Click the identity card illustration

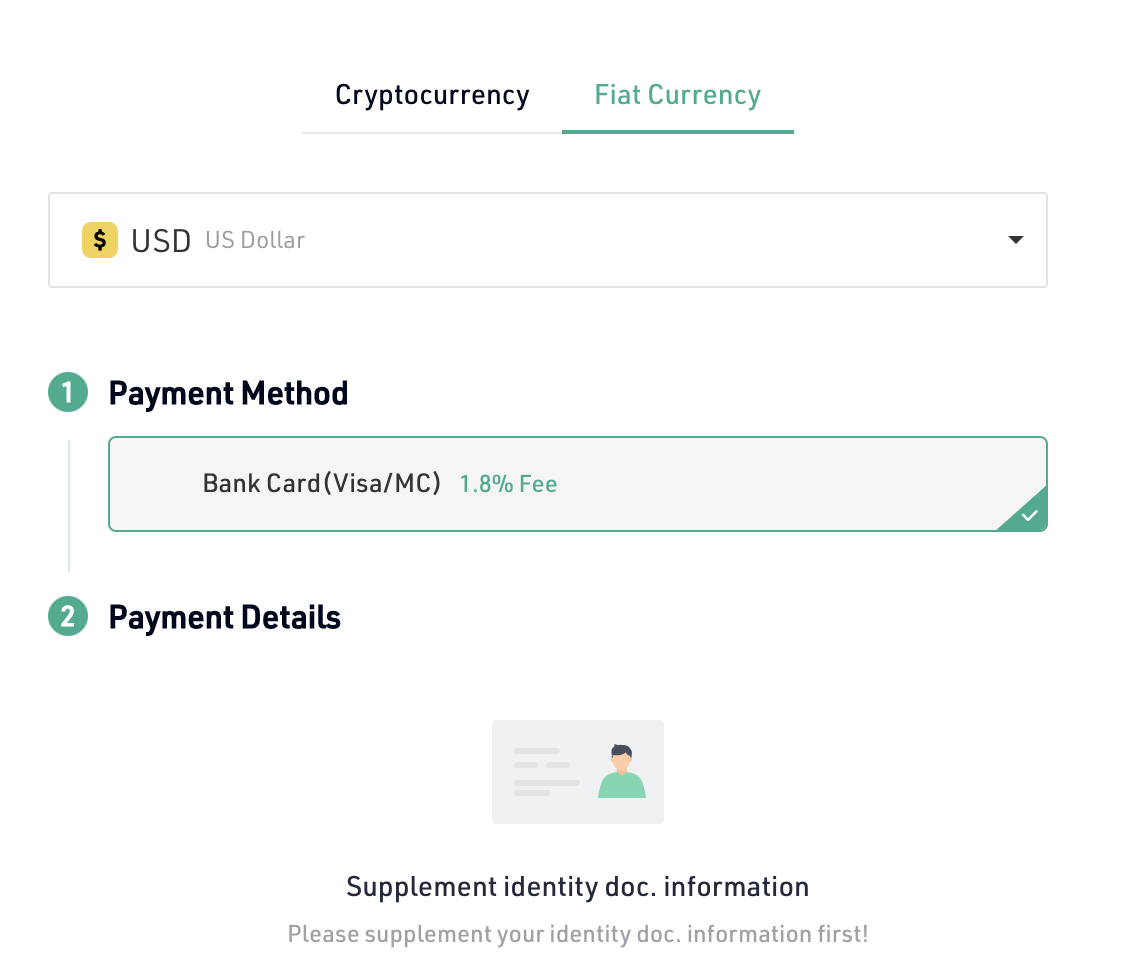(x=577, y=771)
